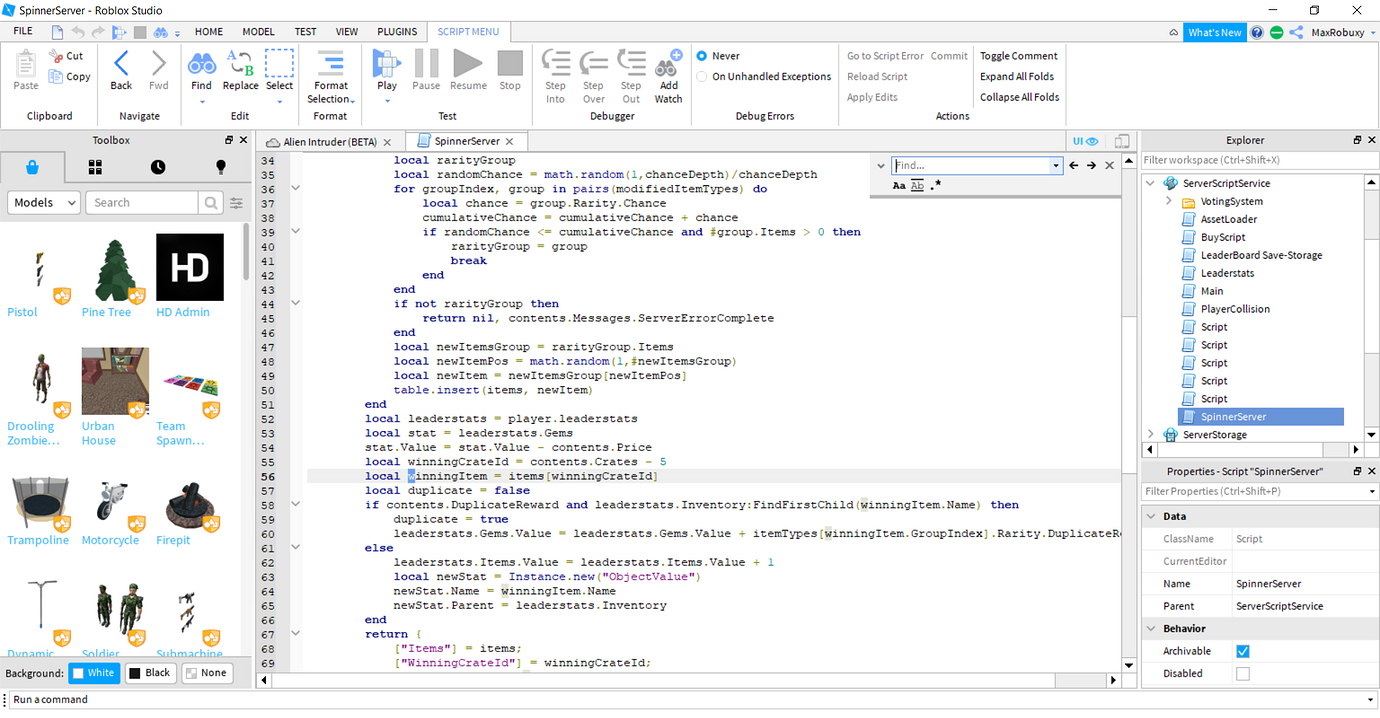1380x718 pixels.
Task: Open the MaxRobuxy account dropdown
Action: tap(1372, 32)
